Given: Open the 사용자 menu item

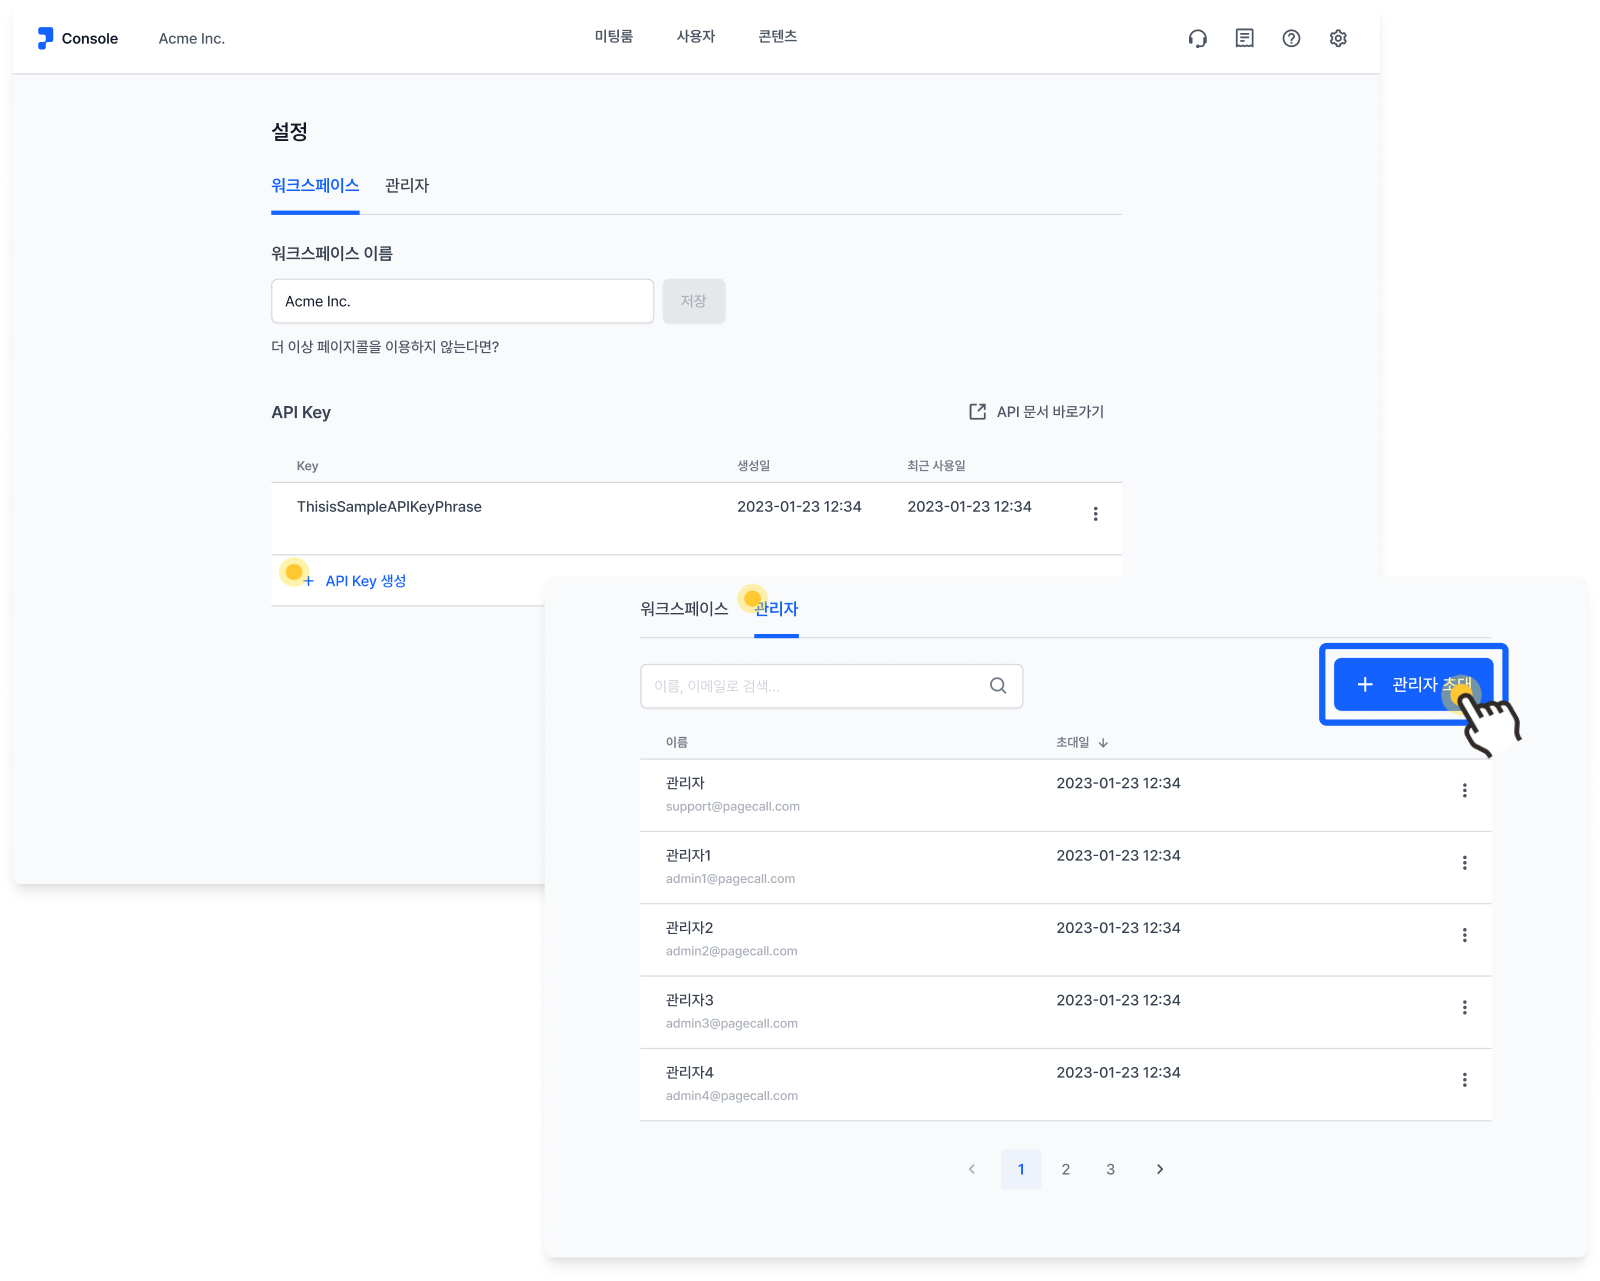Looking at the screenshot, I should tap(696, 37).
